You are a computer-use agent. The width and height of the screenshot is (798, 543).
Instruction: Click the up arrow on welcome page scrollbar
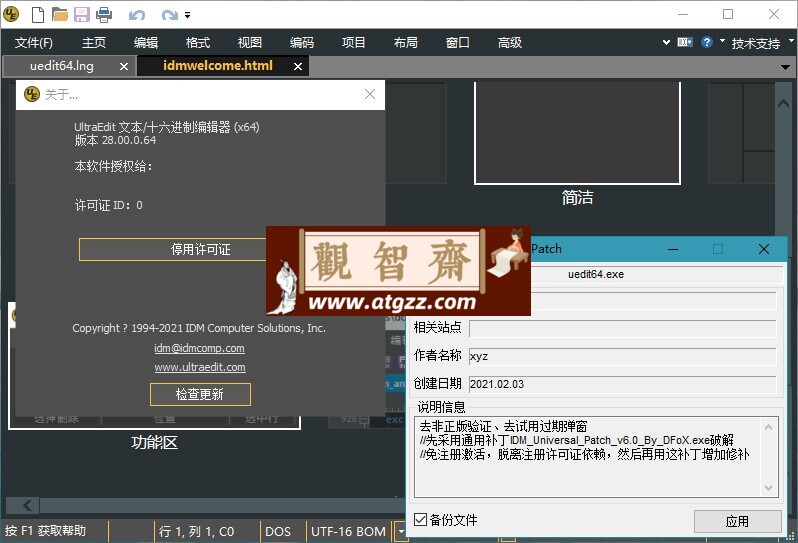tap(784, 103)
